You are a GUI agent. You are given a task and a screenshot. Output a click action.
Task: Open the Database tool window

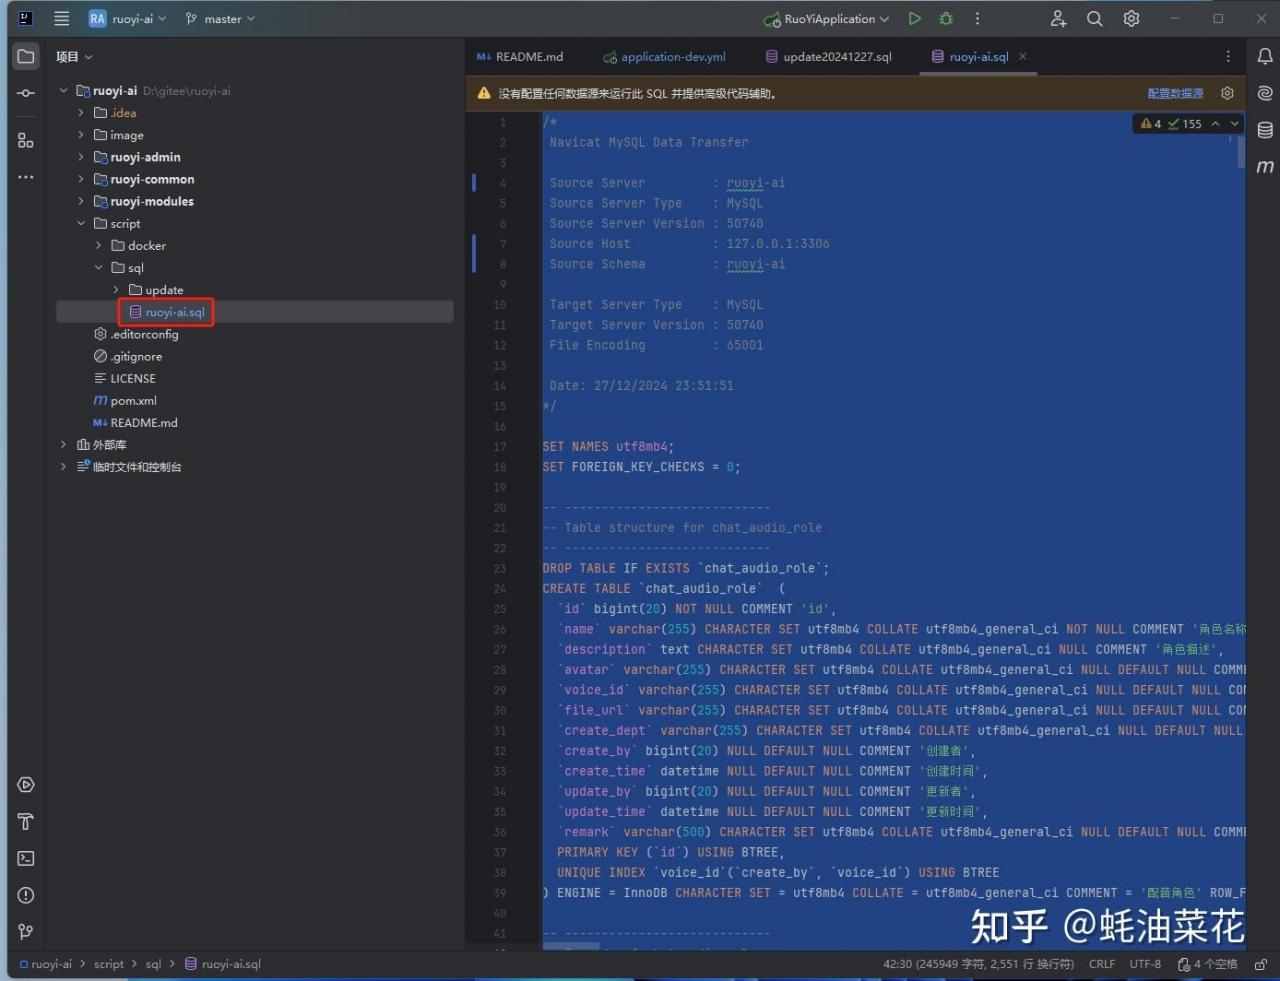[x=1265, y=130]
